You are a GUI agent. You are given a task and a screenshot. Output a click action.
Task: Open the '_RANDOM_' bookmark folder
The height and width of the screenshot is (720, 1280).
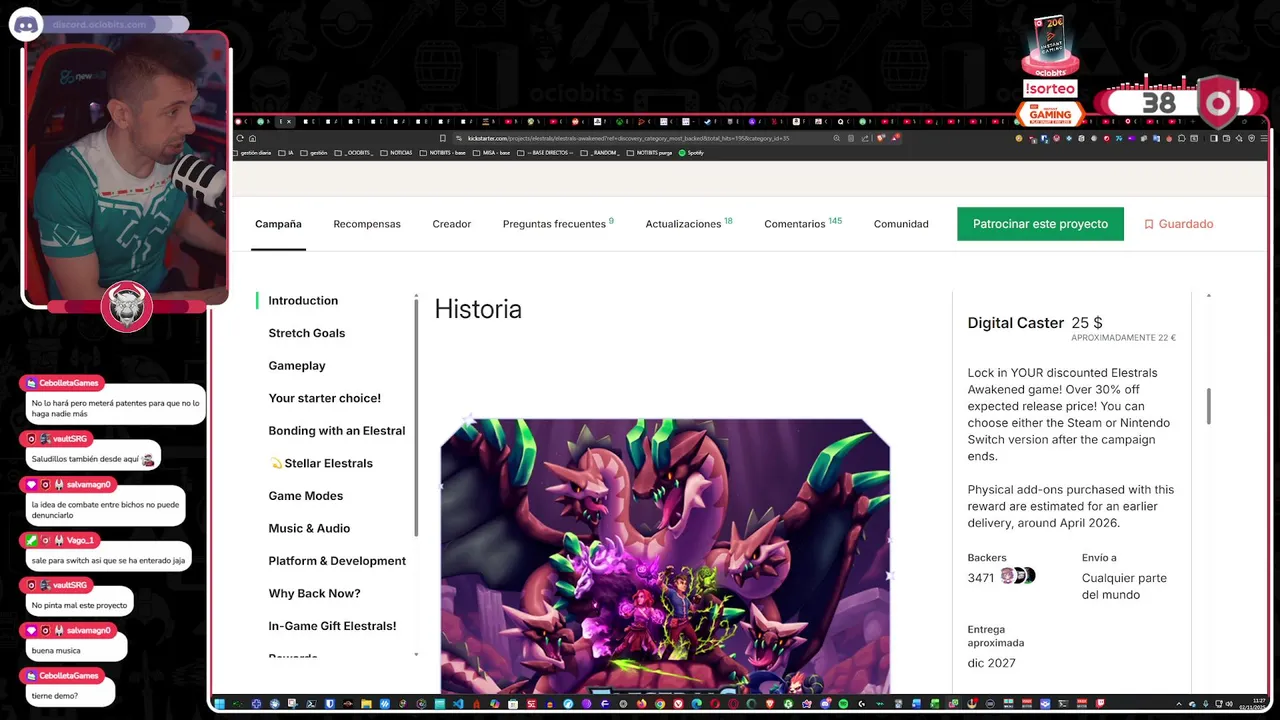coord(599,153)
